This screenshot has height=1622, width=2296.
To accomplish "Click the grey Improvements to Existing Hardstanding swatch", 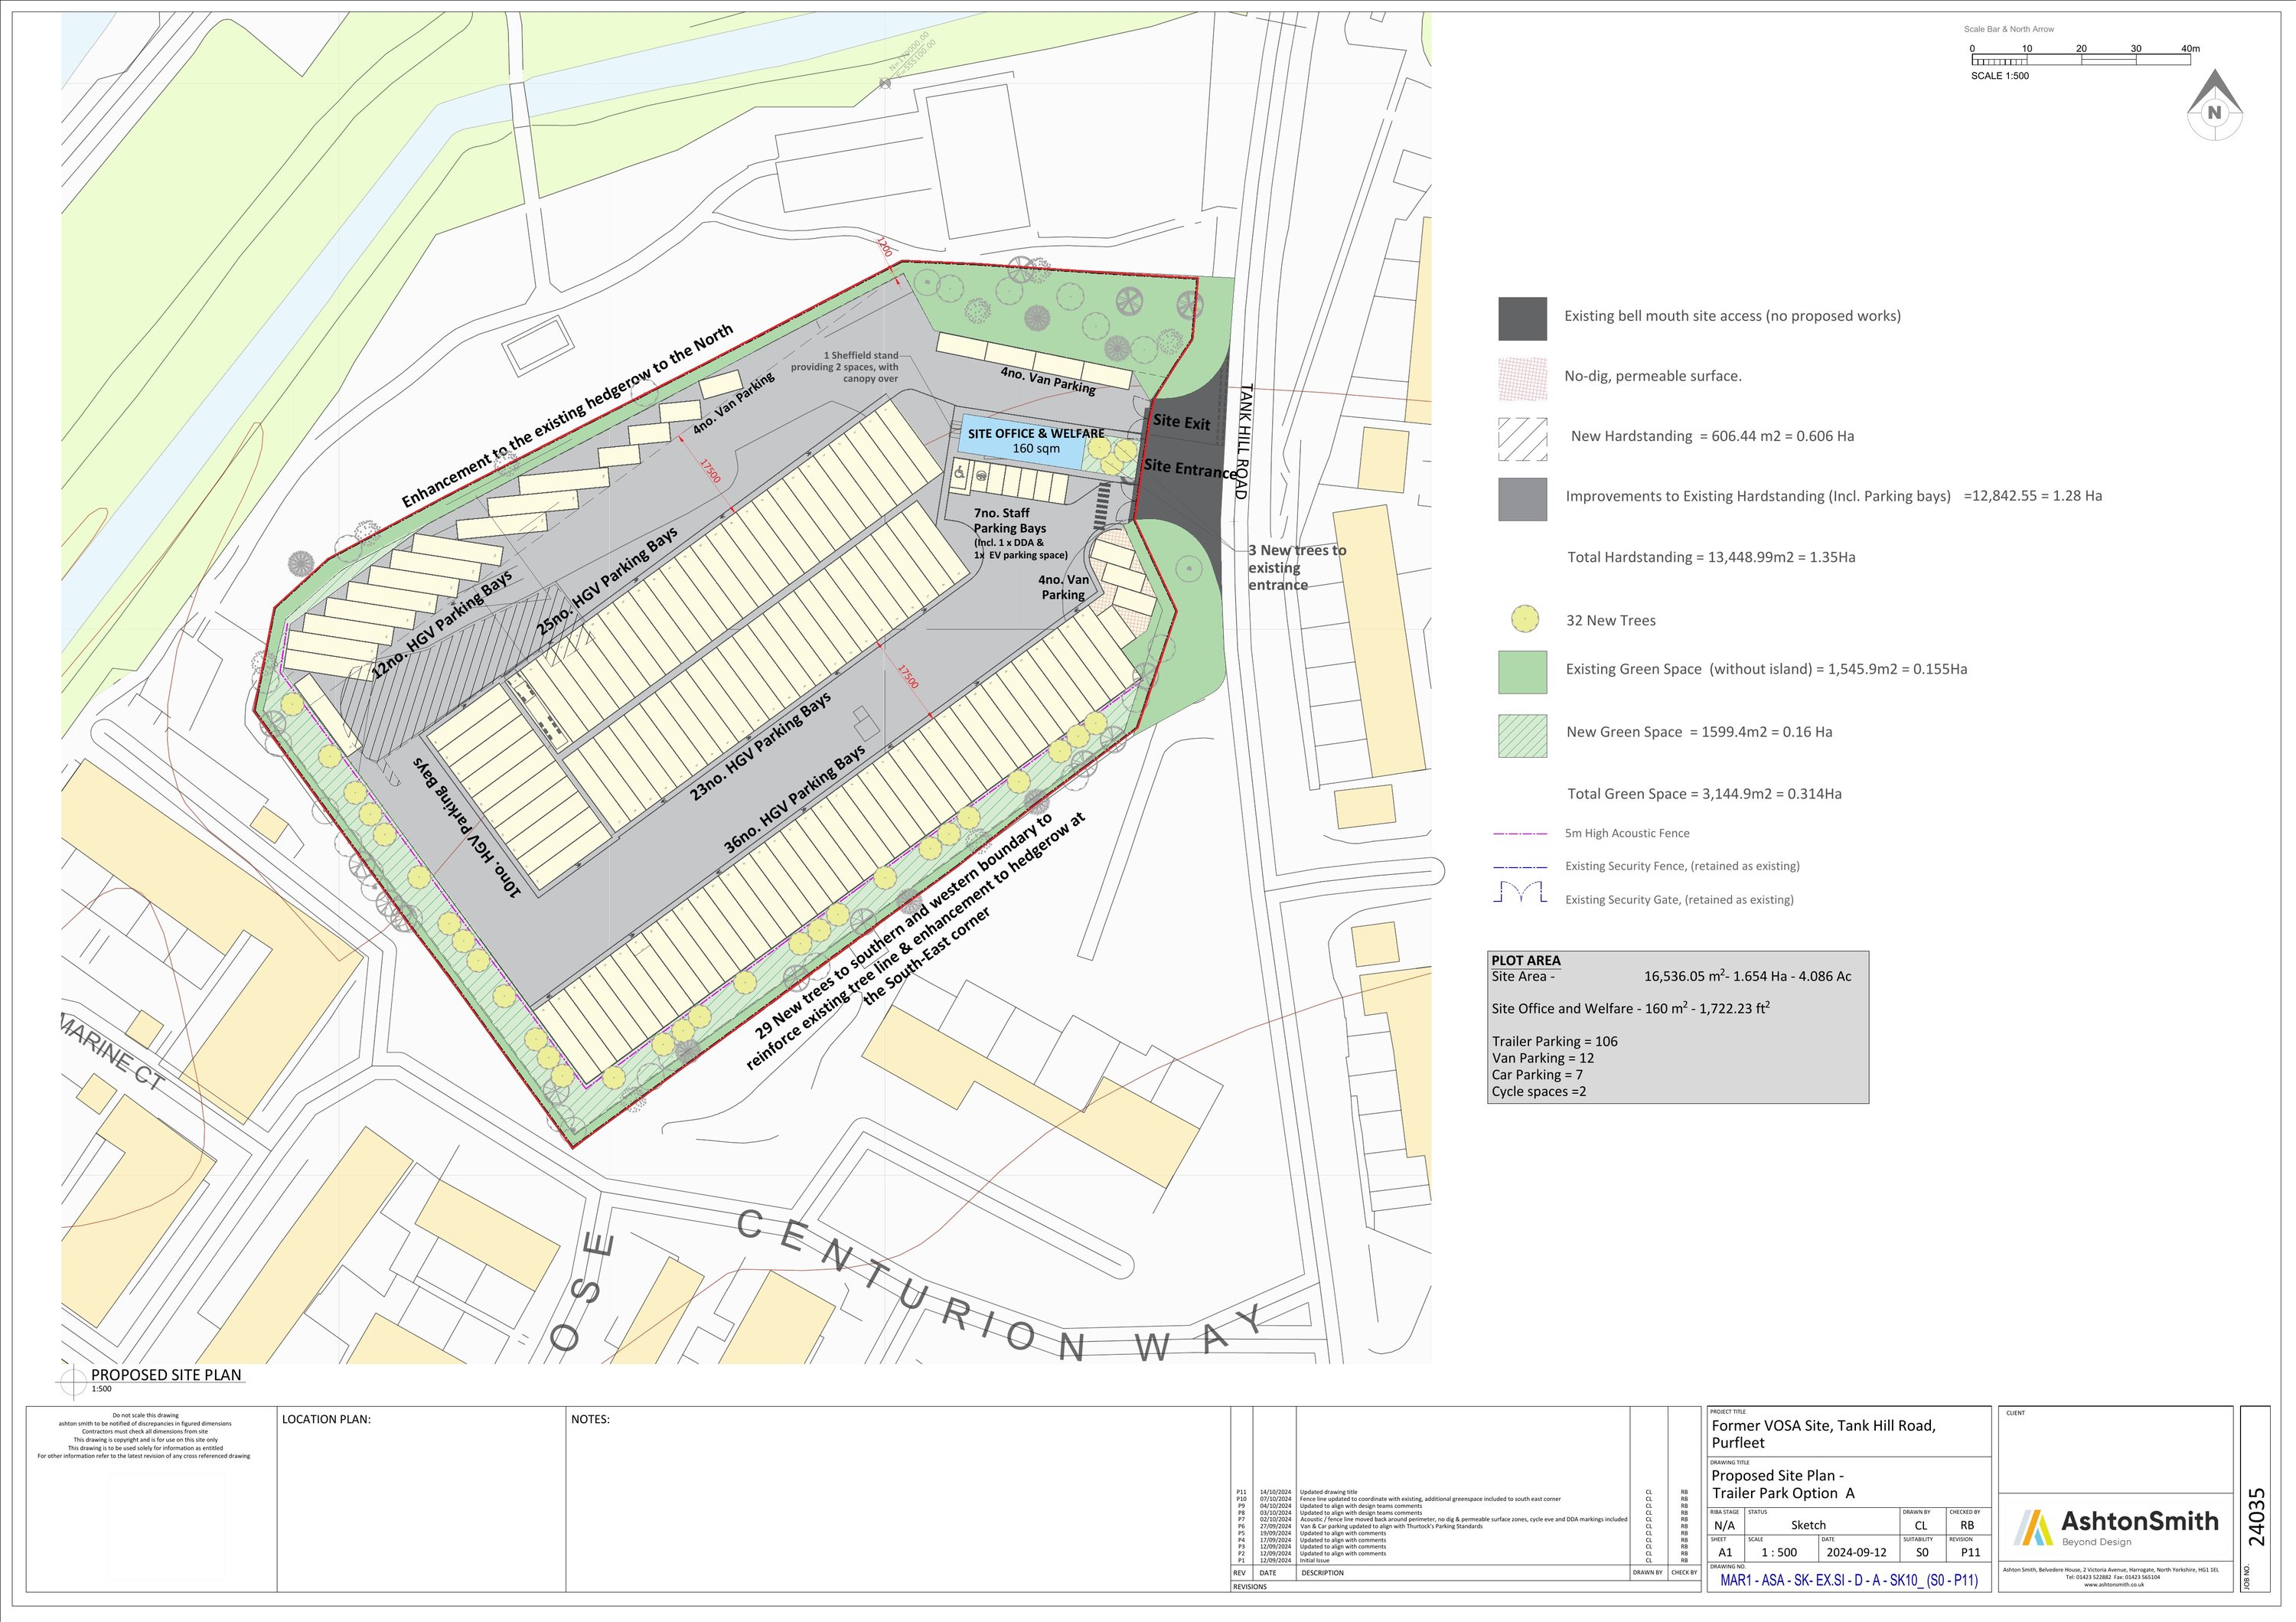I will click(1522, 498).
